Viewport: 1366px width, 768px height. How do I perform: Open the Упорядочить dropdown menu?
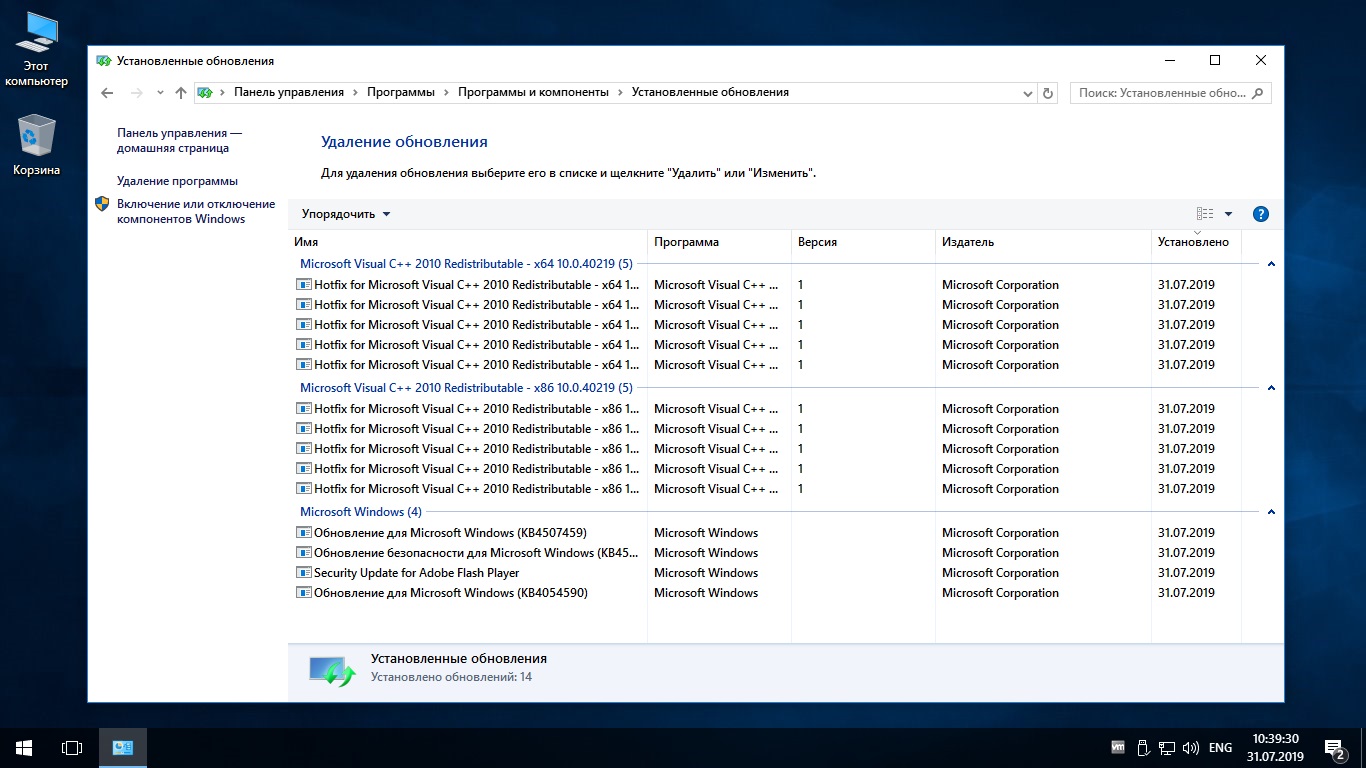pos(346,214)
